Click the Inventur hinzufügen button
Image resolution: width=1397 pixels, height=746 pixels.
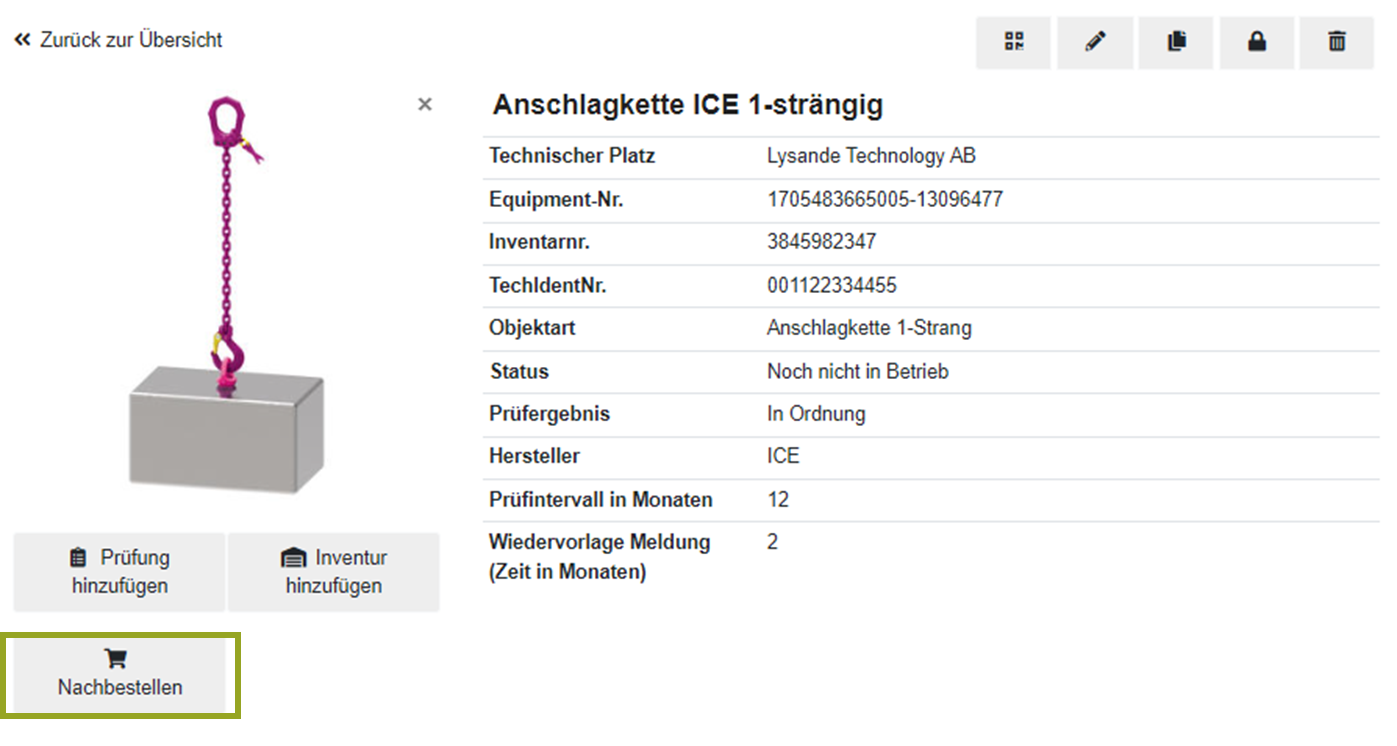pyautogui.click(x=334, y=571)
